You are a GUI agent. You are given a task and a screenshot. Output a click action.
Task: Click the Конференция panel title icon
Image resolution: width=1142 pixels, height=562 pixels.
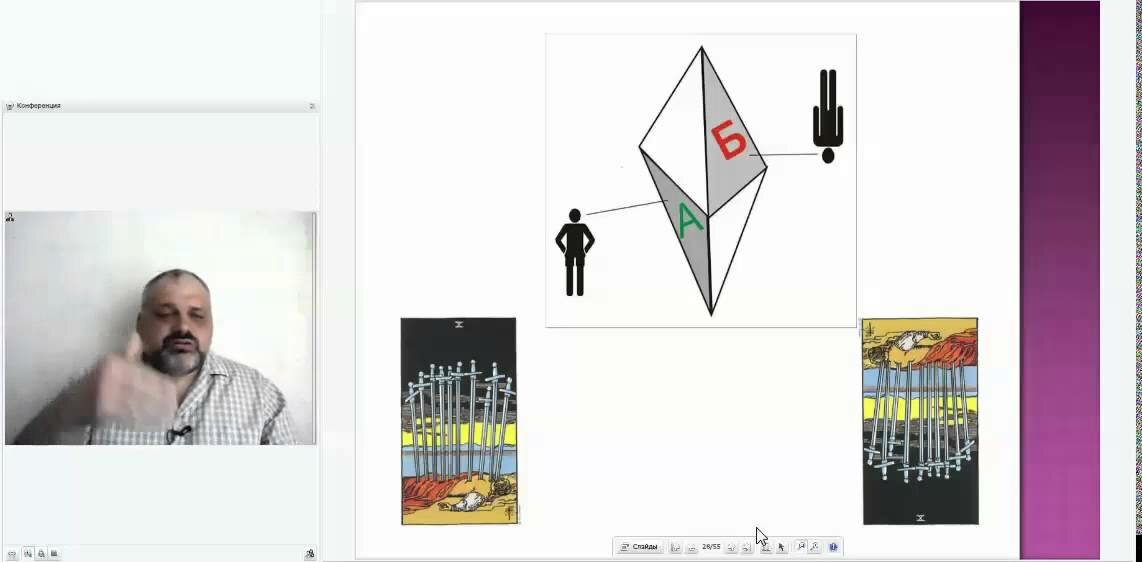point(9,106)
